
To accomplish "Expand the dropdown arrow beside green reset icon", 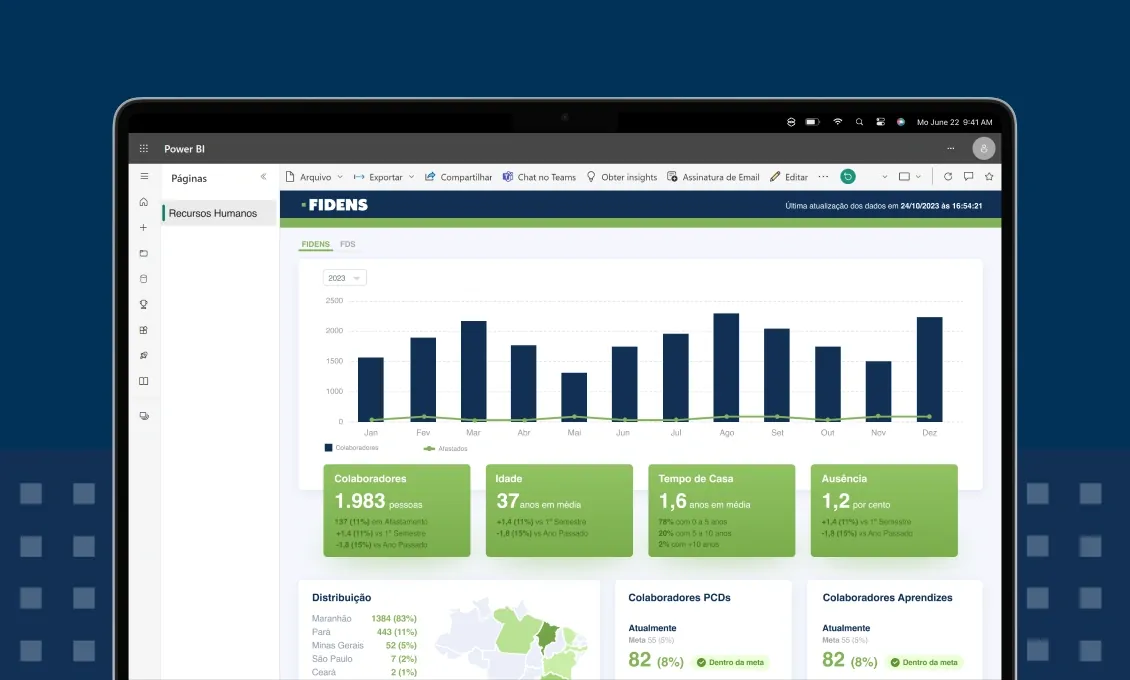I will tap(884, 177).
